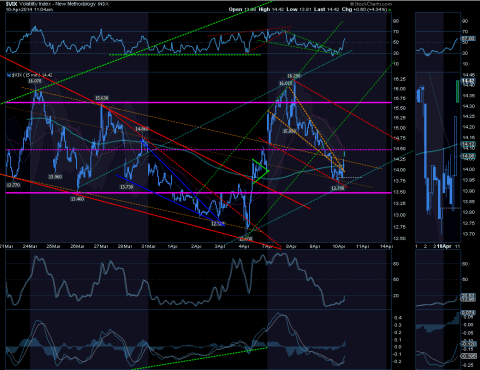Click the Low label in the quote header

click(x=292, y=9)
